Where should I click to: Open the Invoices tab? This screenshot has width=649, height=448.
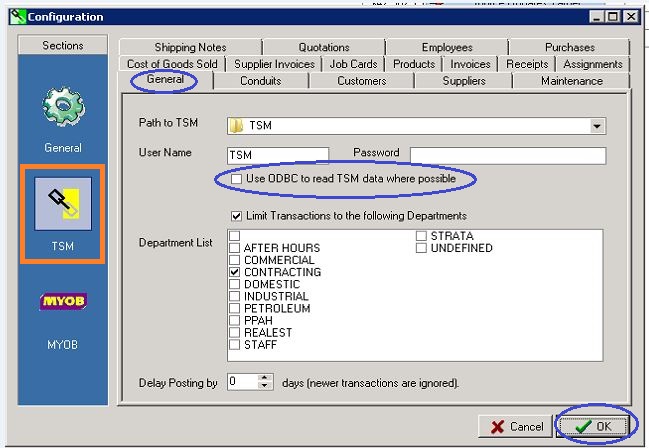click(470, 64)
